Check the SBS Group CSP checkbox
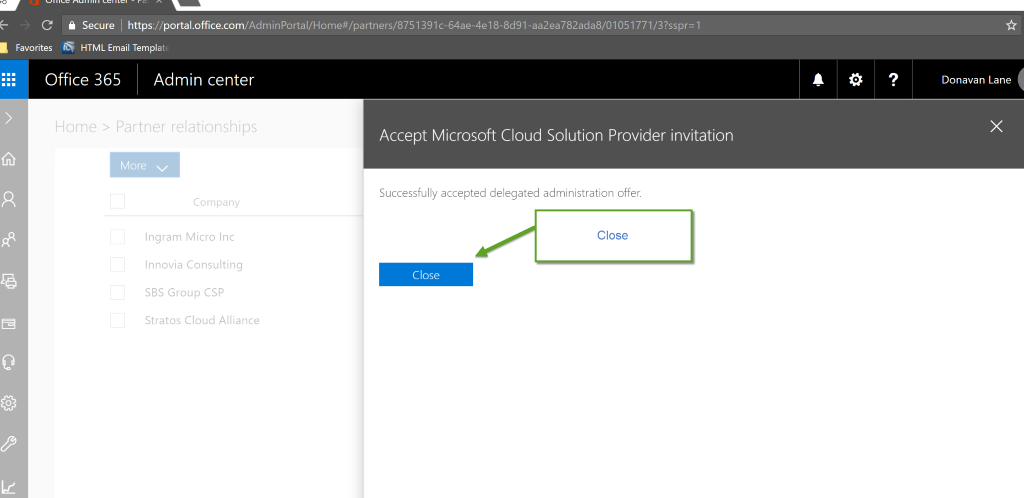 118,292
